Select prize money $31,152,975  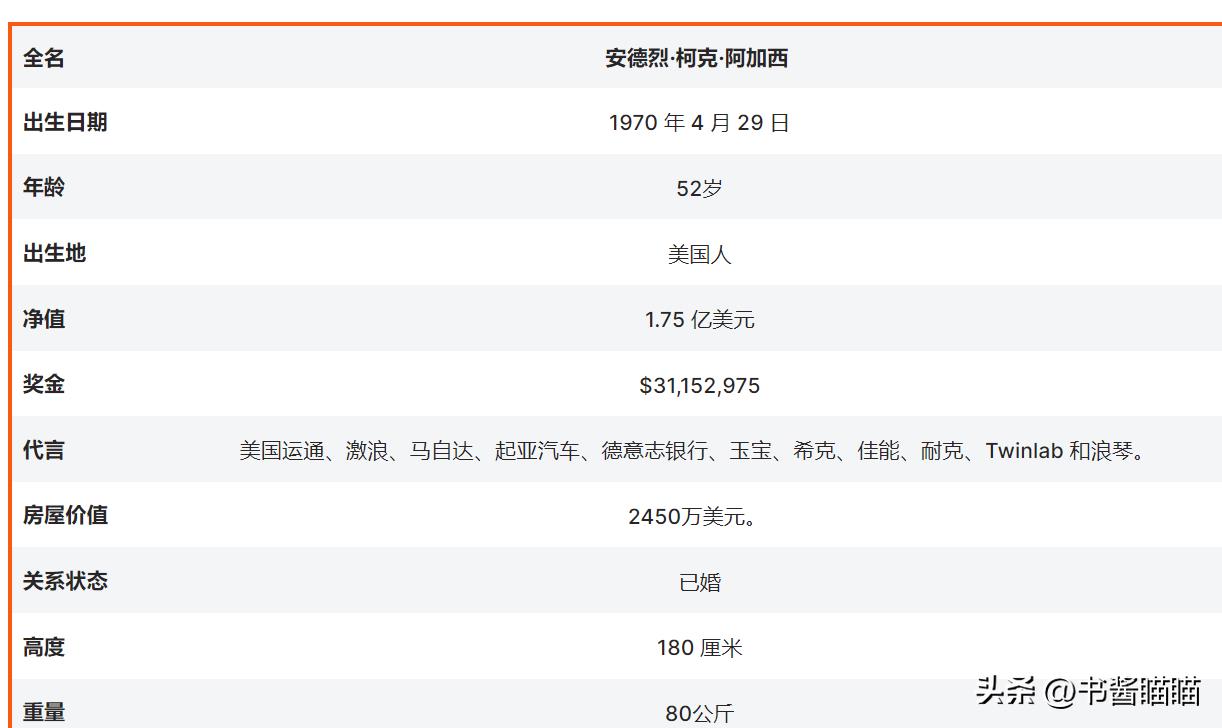coord(699,385)
